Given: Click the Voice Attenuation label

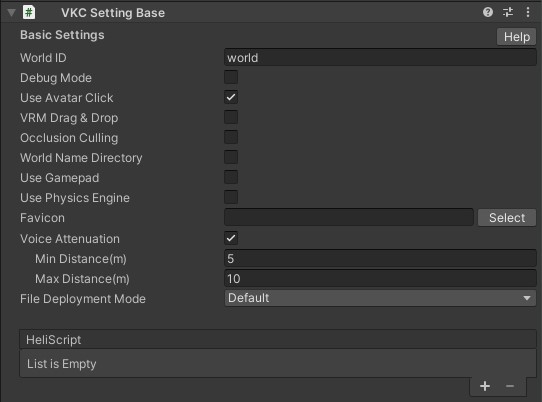Looking at the screenshot, I should click(x=70, y=239).
